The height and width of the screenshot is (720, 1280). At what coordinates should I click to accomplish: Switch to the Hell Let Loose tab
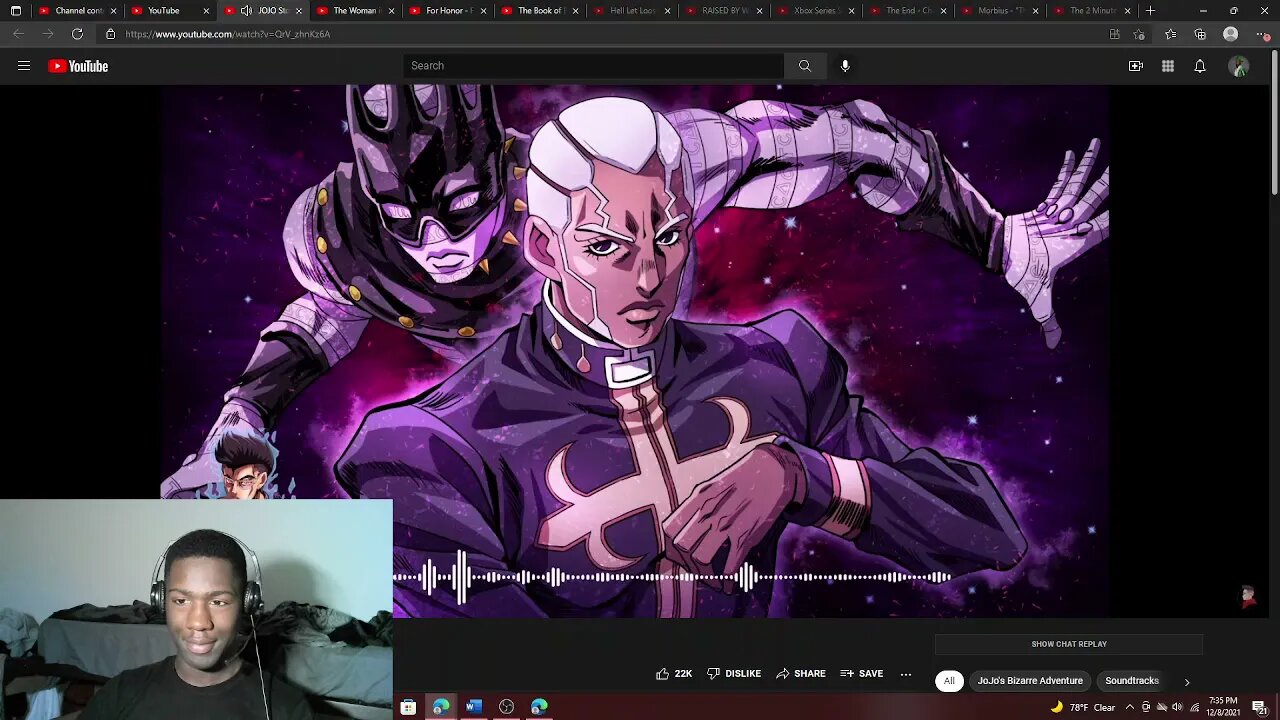point(634,11)
